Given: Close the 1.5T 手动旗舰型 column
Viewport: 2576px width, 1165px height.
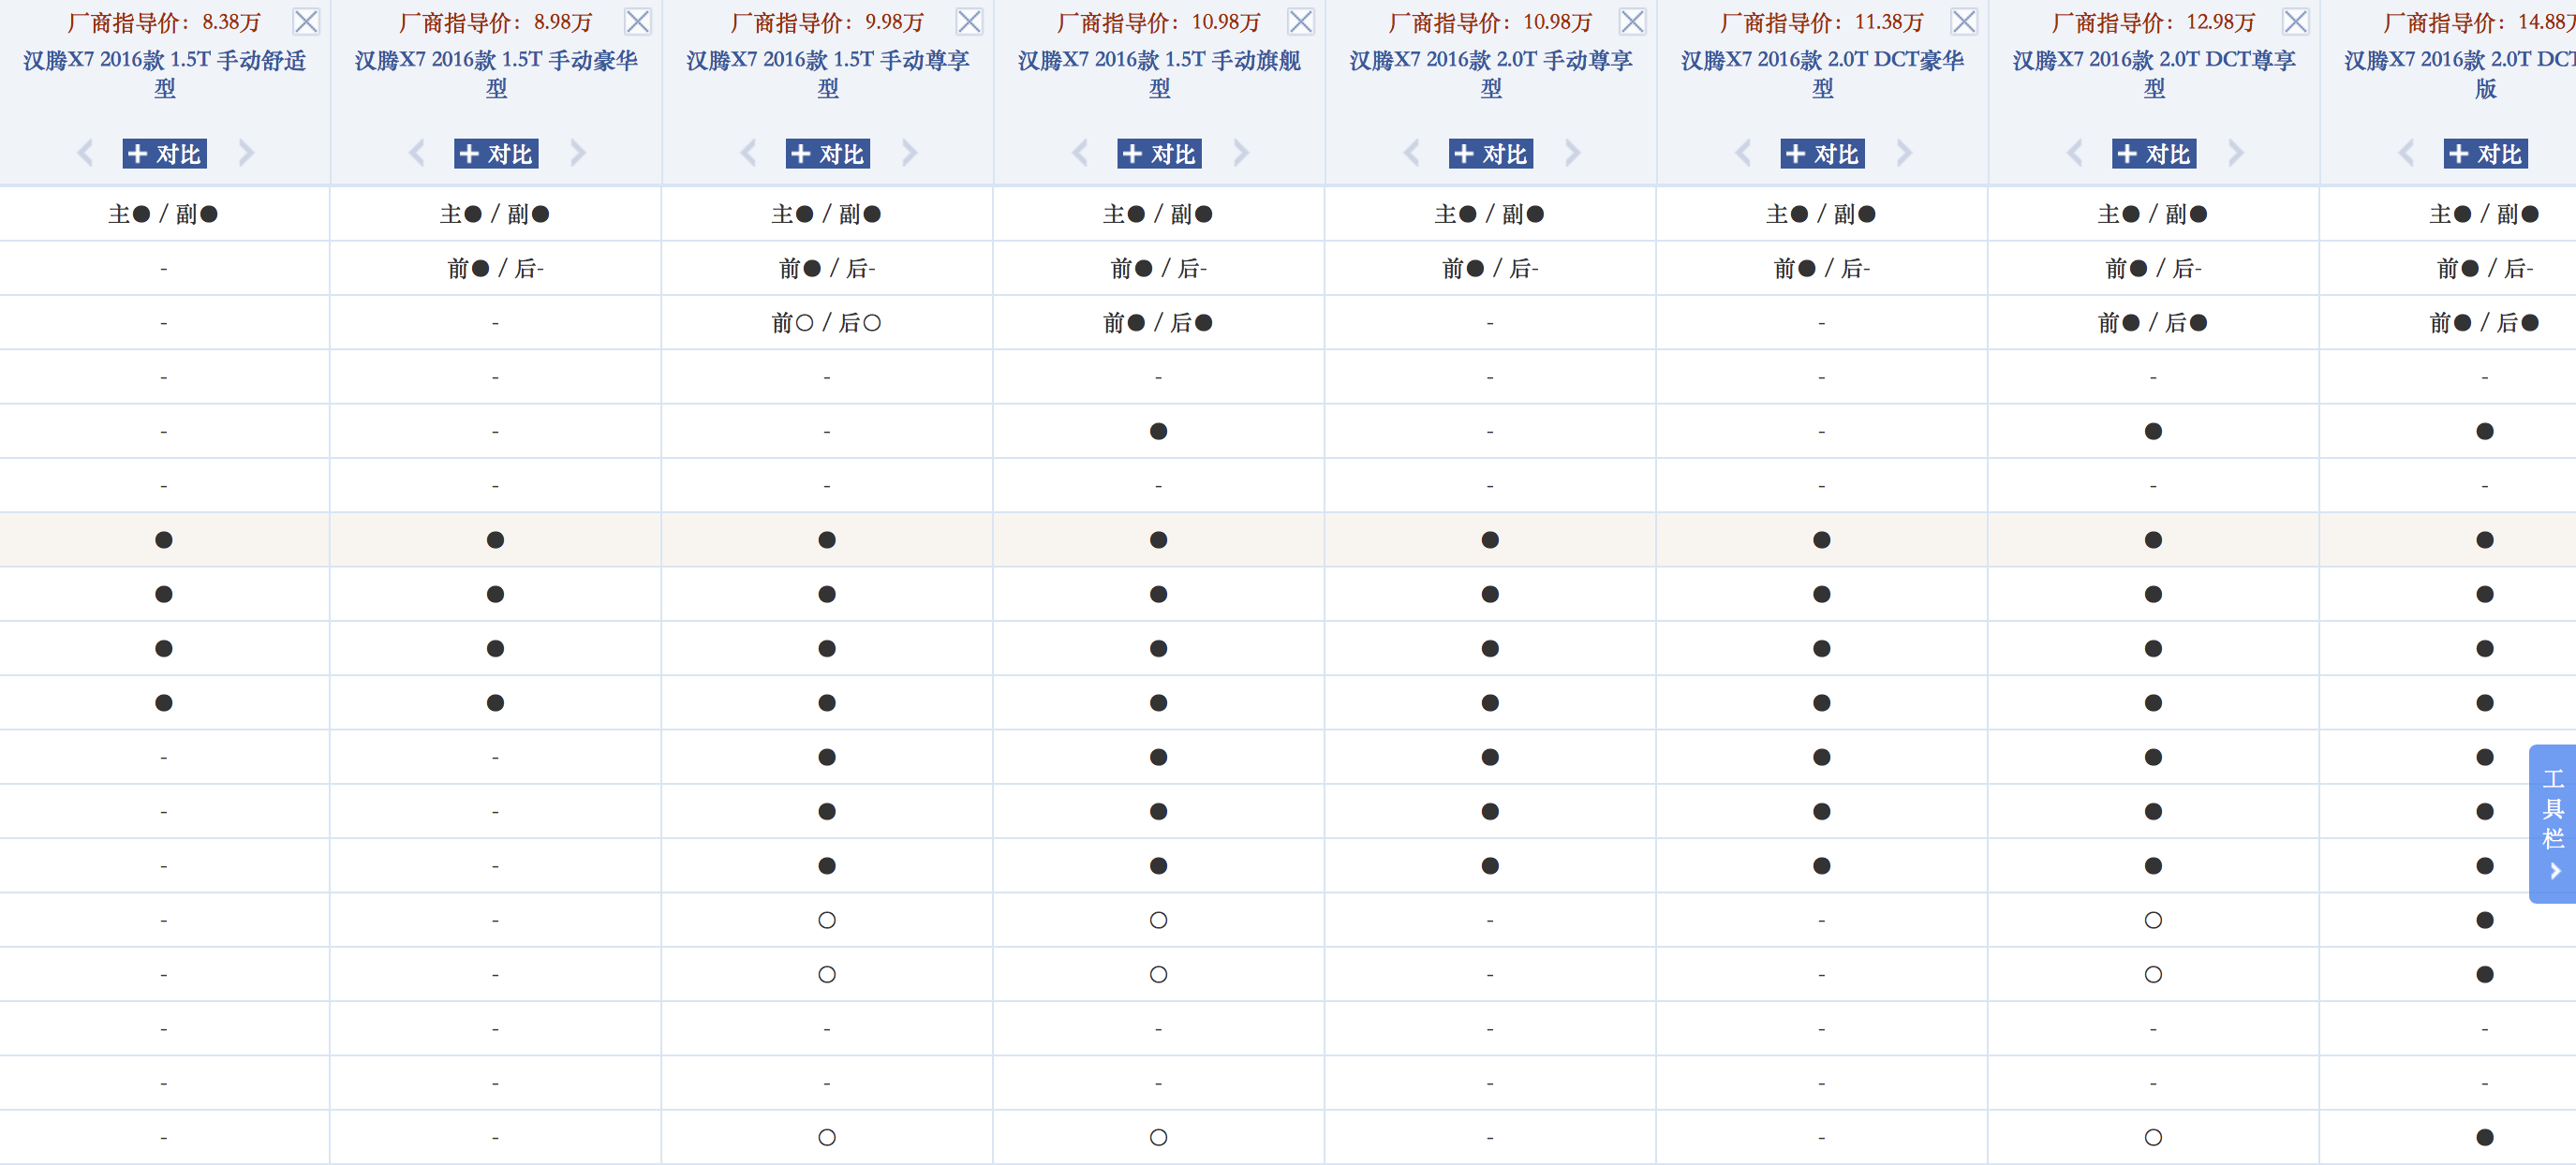Looking at the screenshot, I should point(1301,21).
